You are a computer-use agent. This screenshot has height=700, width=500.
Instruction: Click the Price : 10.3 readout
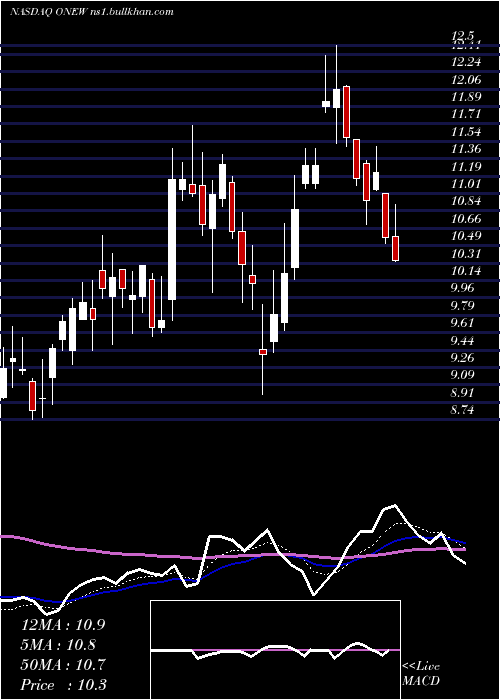[64, 685]
